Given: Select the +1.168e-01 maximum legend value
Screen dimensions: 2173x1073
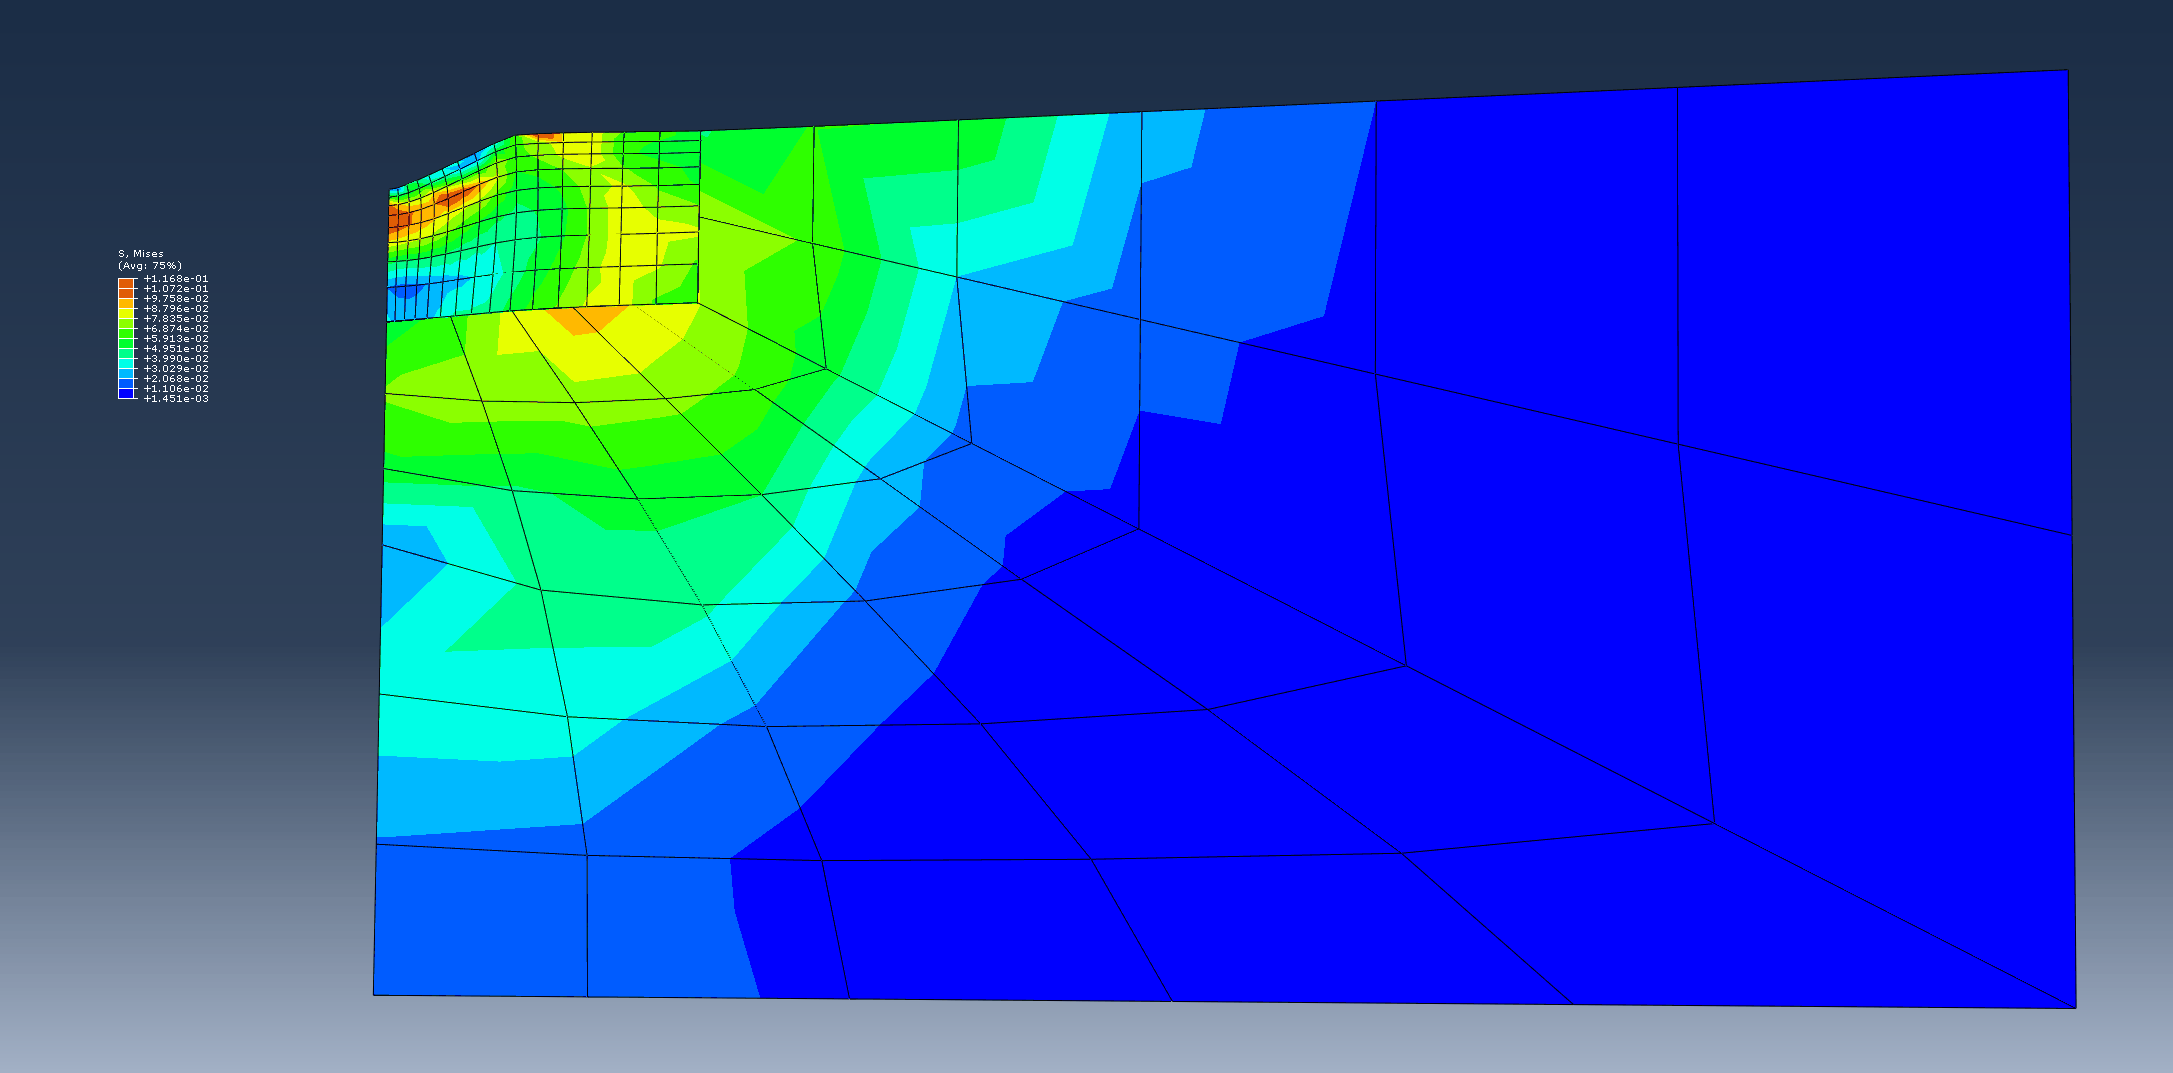Looking at the screenshot, I should click(176, 279).
